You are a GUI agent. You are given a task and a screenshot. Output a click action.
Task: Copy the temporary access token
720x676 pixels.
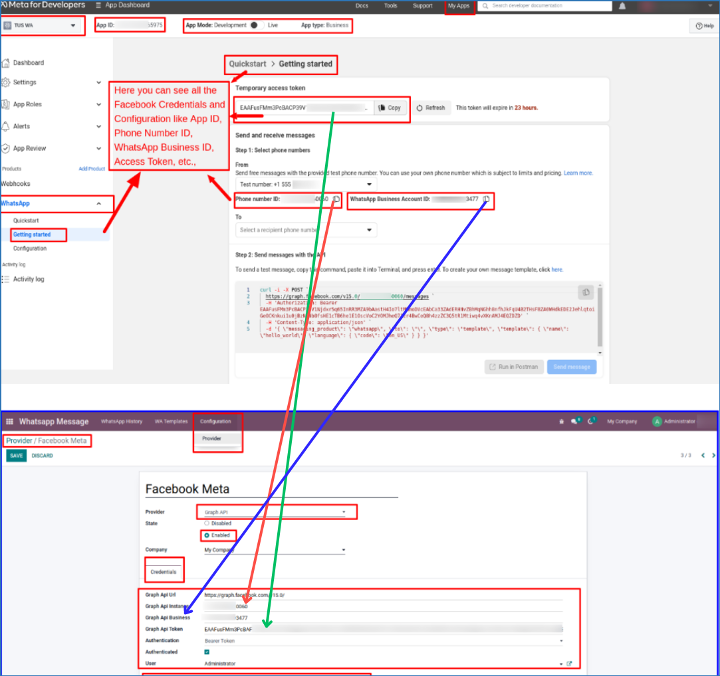coord(389,107)
